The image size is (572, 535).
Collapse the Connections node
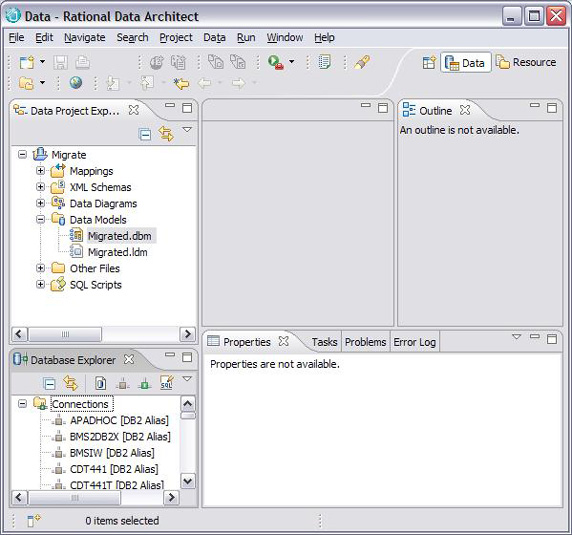click(22, 404)
